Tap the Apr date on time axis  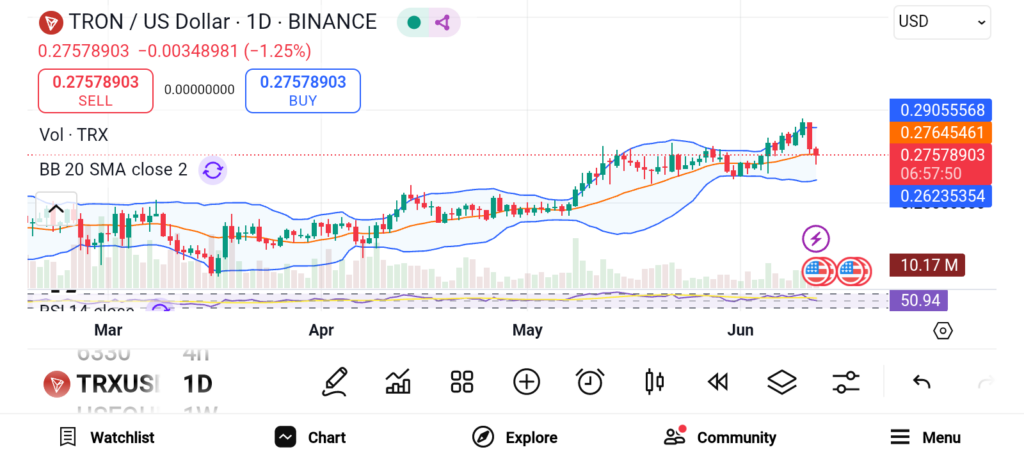(321, 330)
